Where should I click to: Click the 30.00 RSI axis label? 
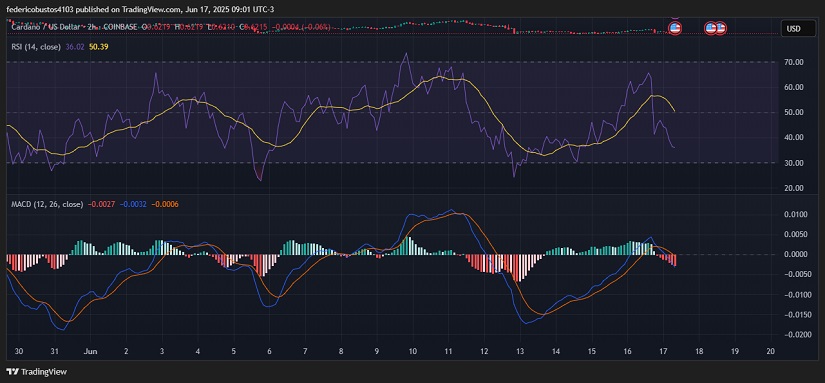[x=793, y=163]
